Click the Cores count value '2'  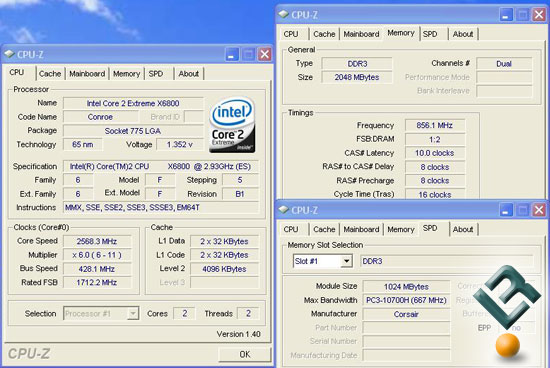click(185, 313)
